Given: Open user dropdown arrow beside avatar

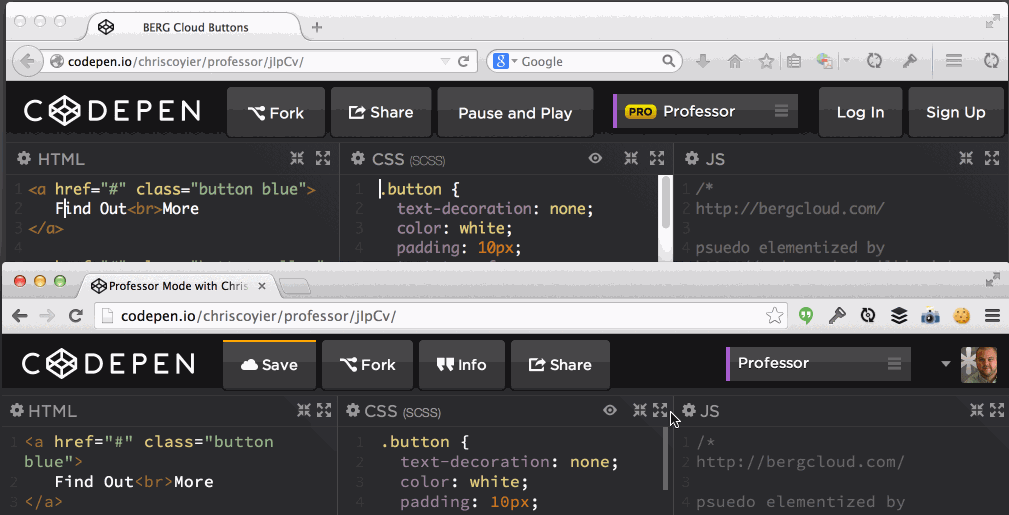Looking at the screenshot, I should pyautogui.click(x=945, y=364).
